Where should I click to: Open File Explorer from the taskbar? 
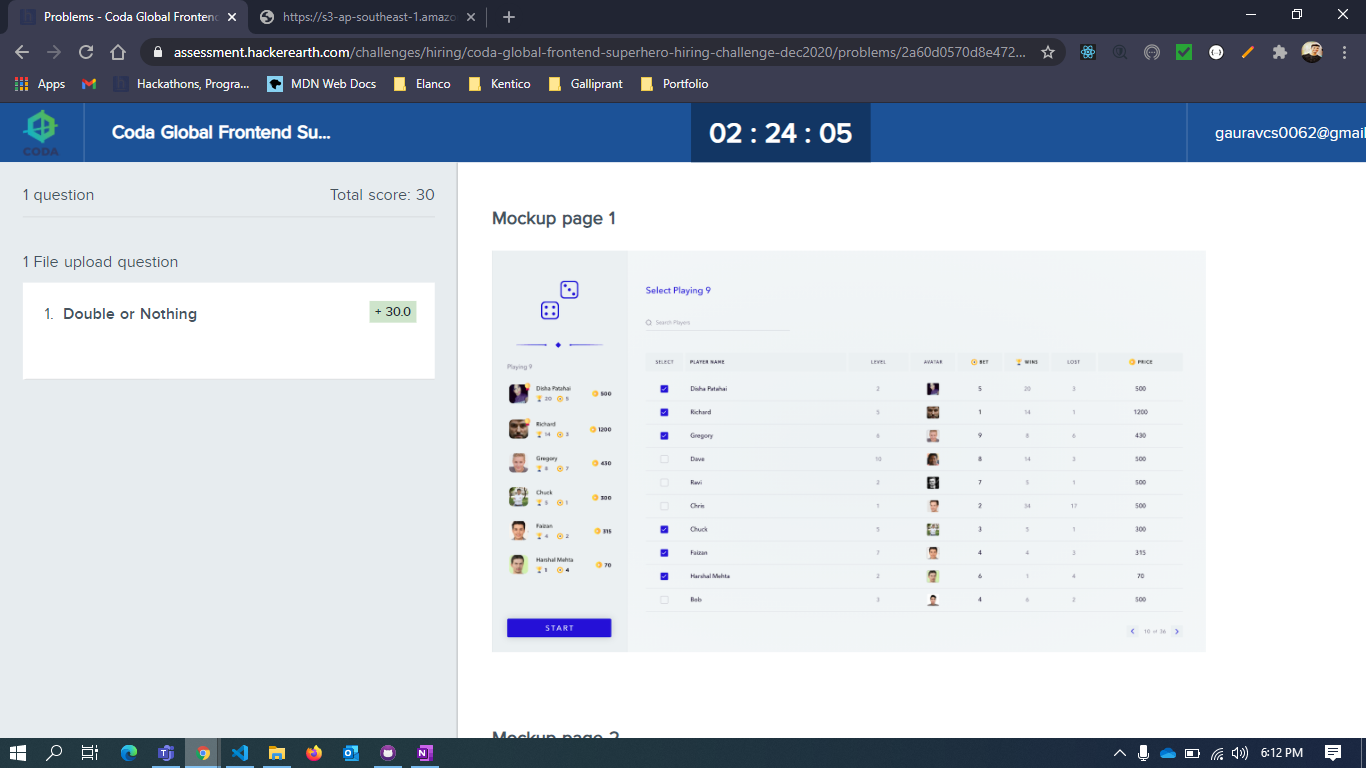click(x=277, y=753)
